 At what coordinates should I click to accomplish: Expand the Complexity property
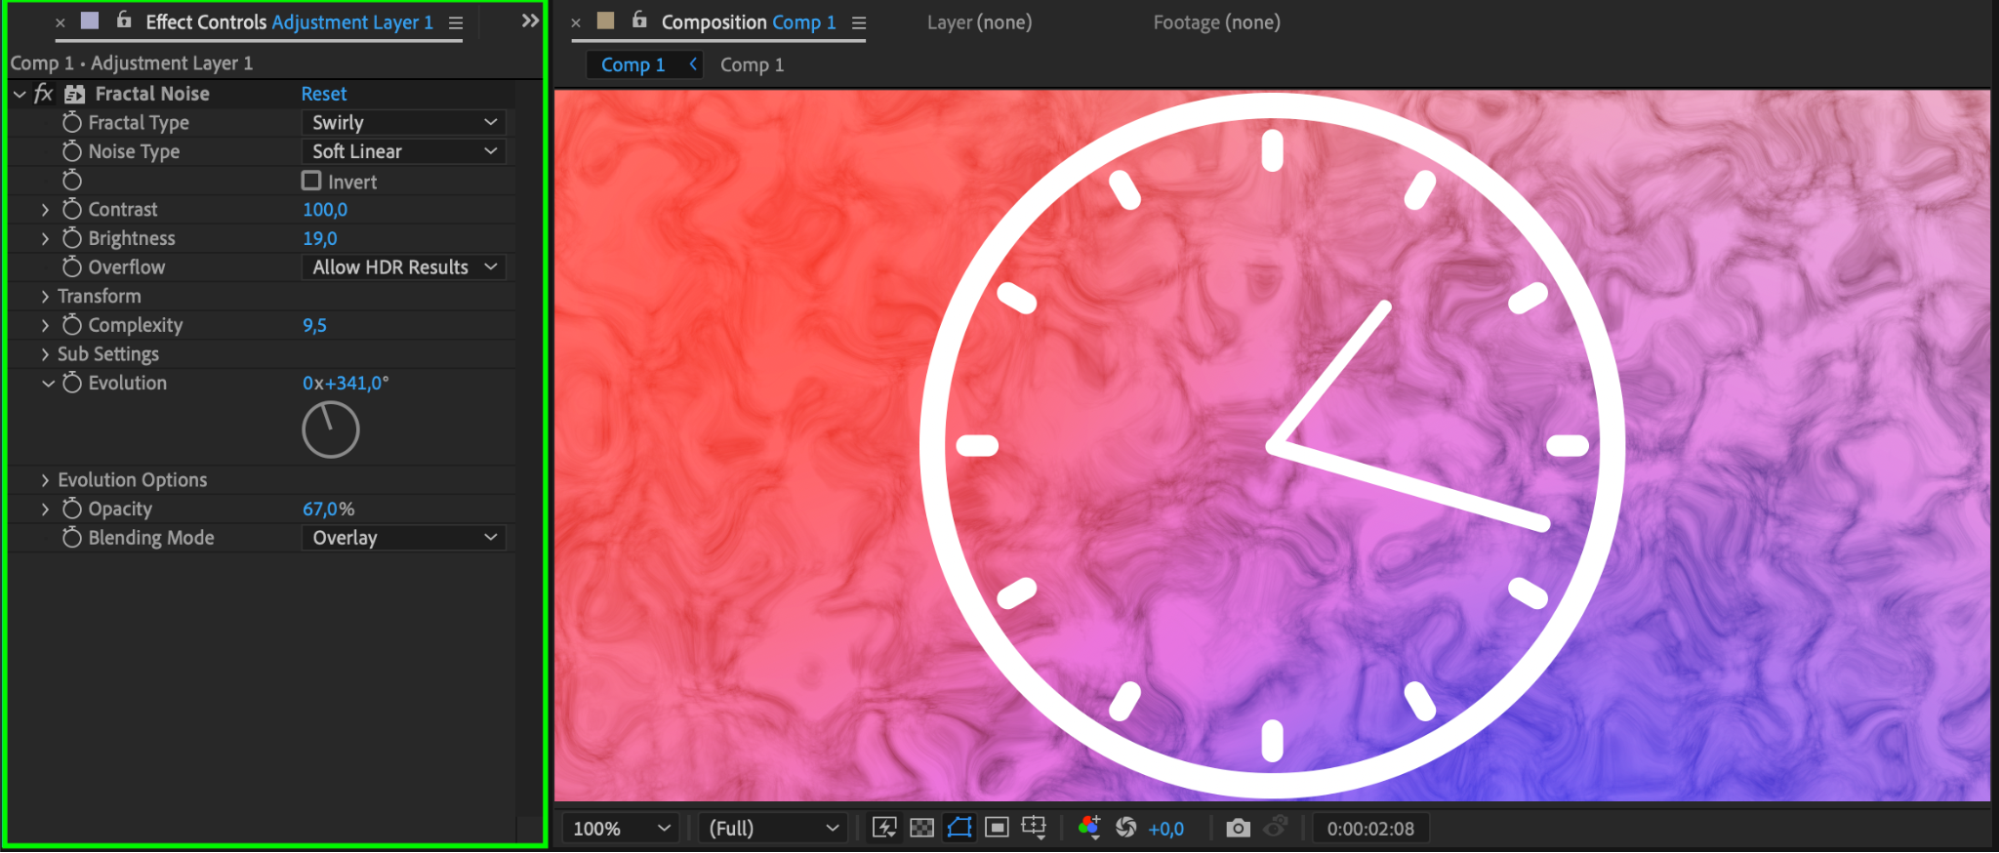45,326
